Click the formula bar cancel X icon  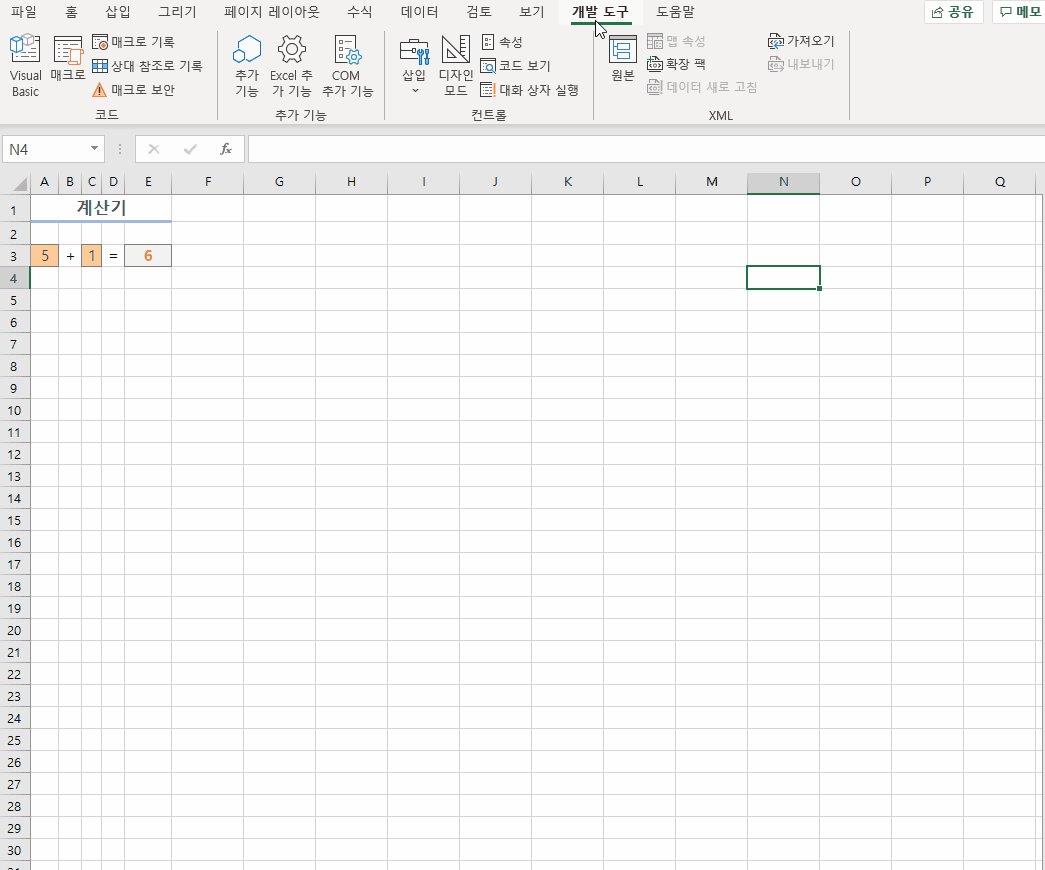pos(154,149)
